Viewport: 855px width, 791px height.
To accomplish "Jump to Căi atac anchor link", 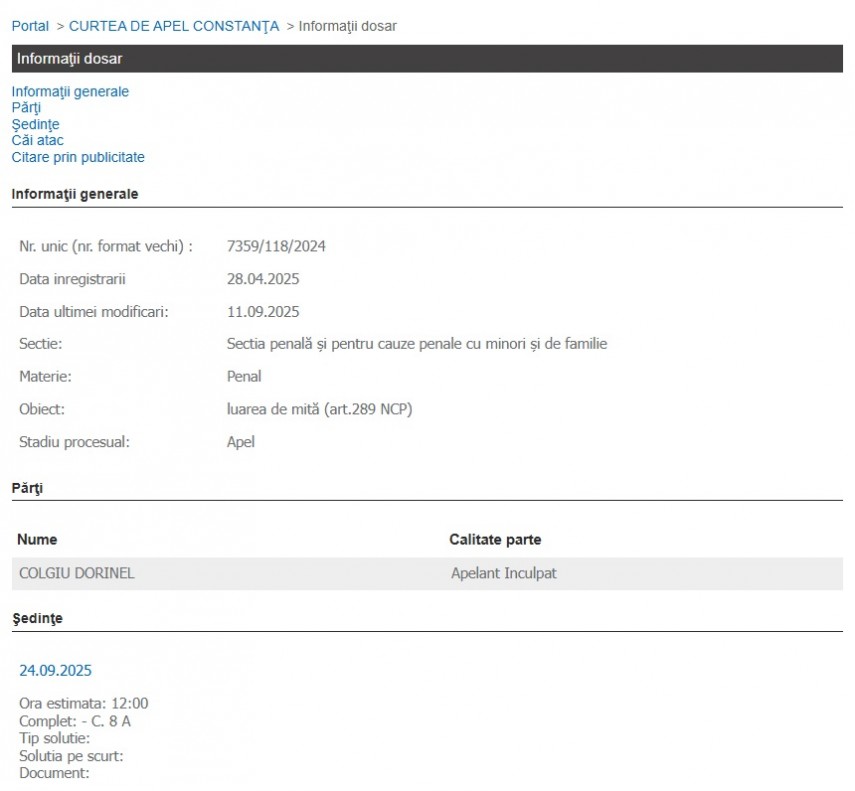I will (x=38, y=141).
